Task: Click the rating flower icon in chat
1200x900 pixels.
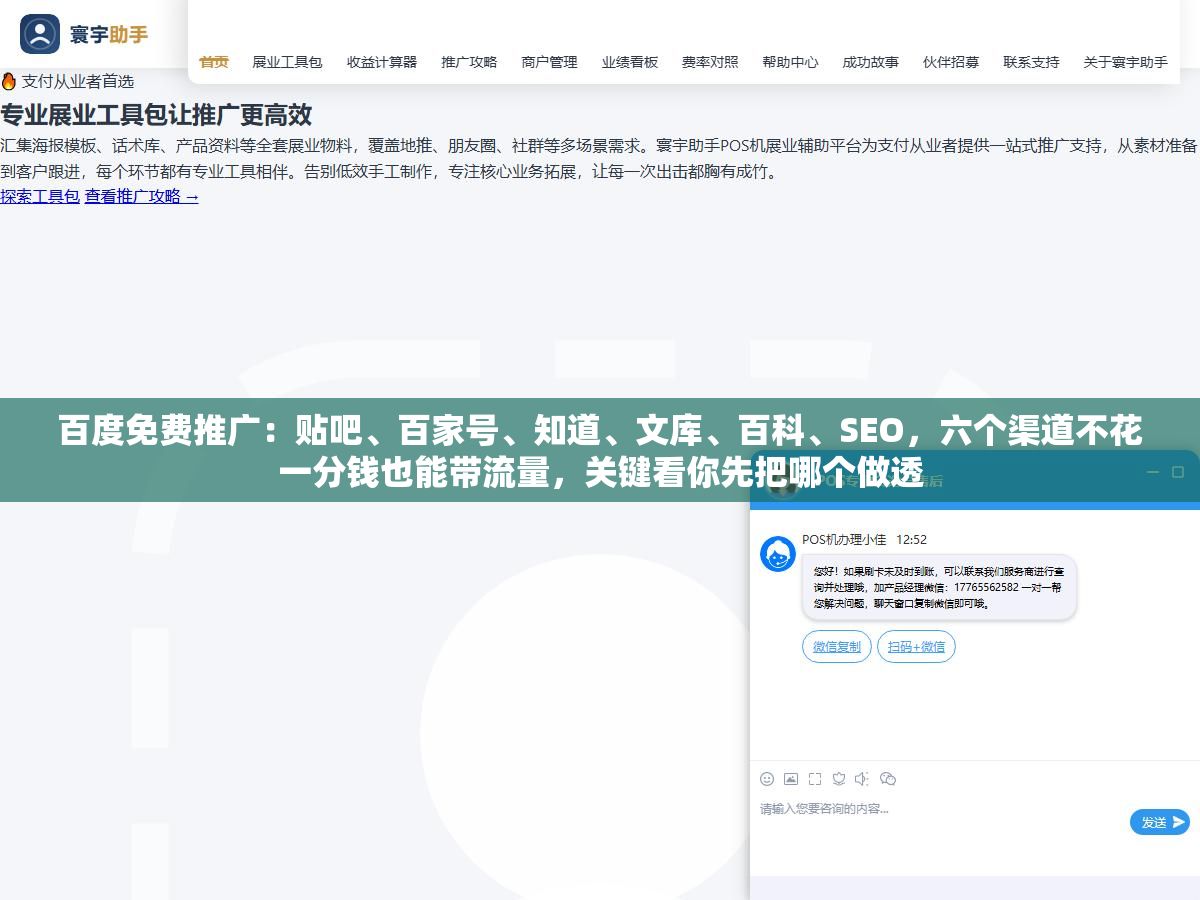Action: point(839,779)
